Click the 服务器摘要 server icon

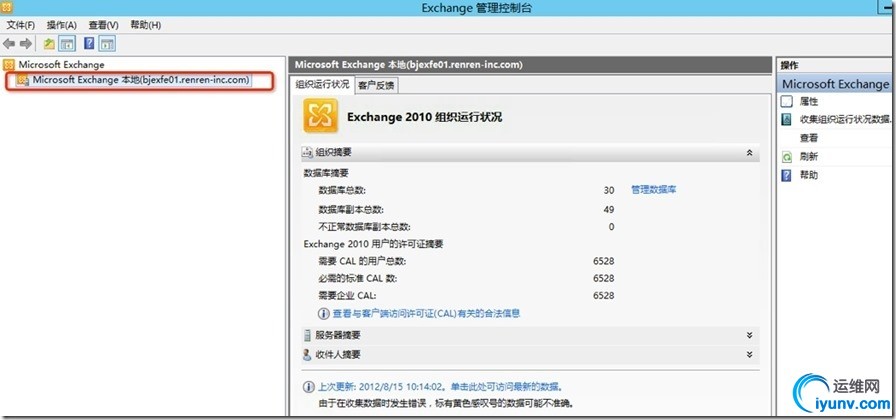307,335
